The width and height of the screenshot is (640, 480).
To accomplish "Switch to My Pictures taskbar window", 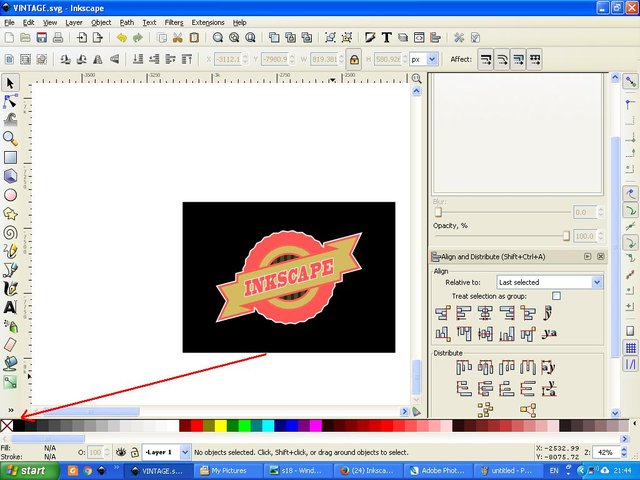I will (x=229, y=471).
